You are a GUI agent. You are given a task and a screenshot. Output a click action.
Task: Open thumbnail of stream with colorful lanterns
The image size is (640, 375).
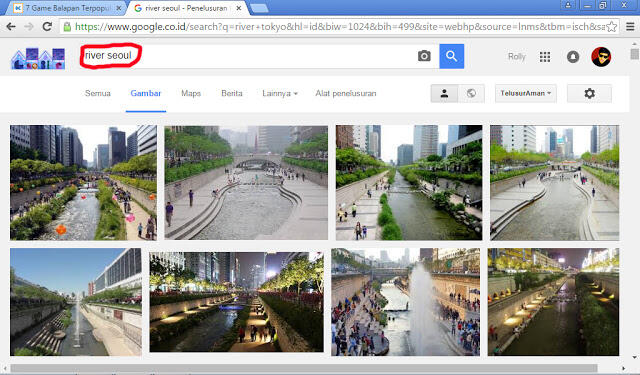coord(83,182)
